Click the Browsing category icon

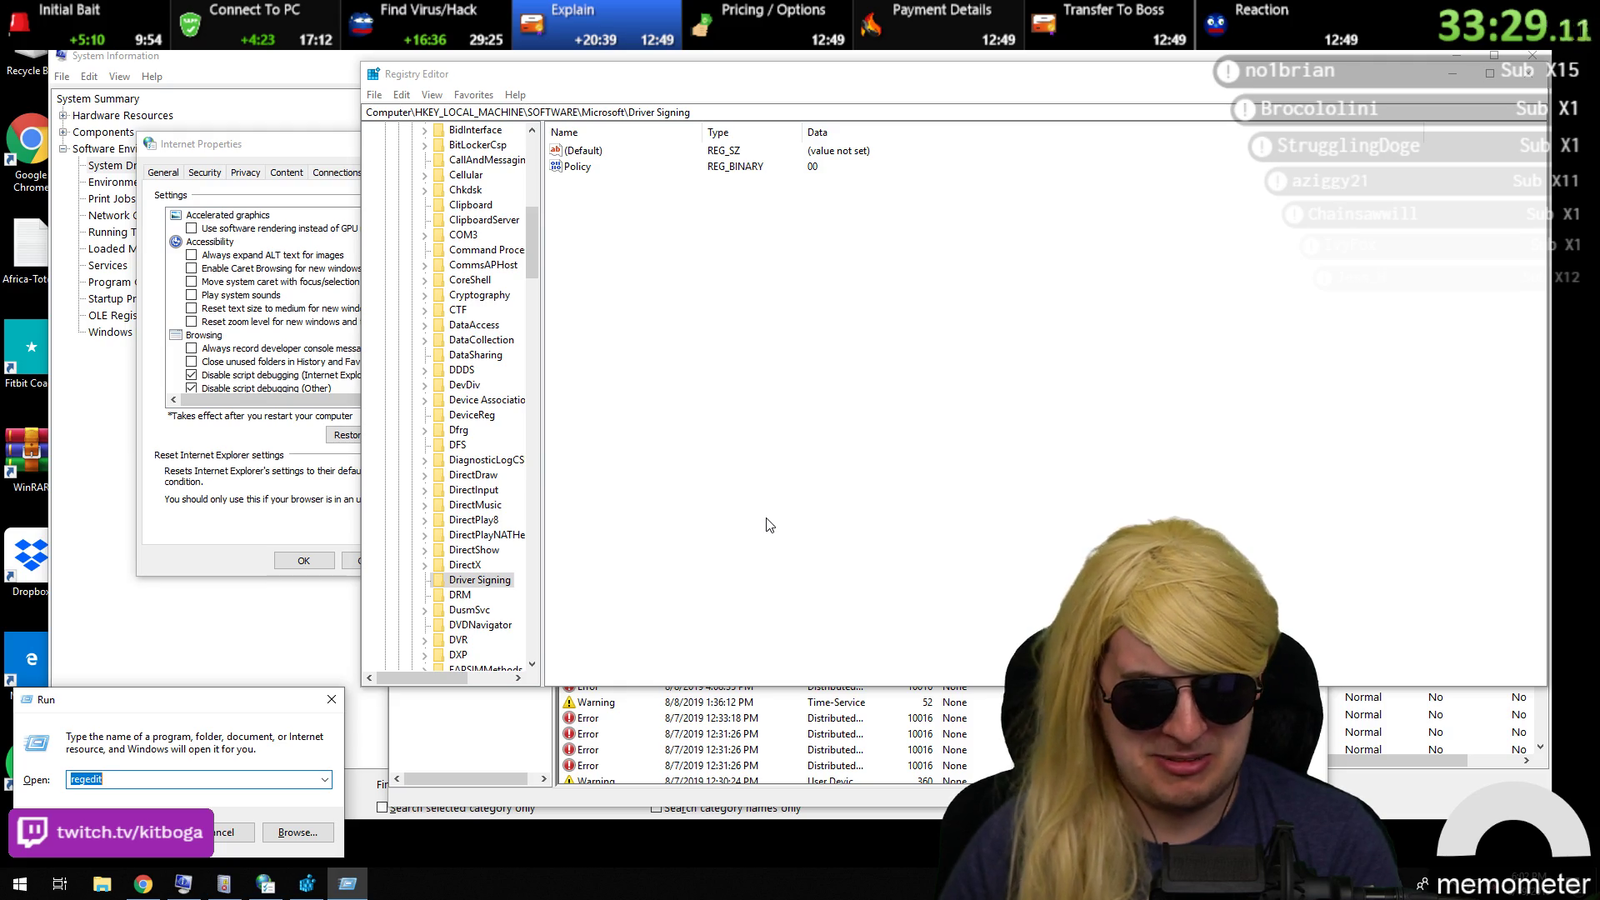(x=176, y=335)
